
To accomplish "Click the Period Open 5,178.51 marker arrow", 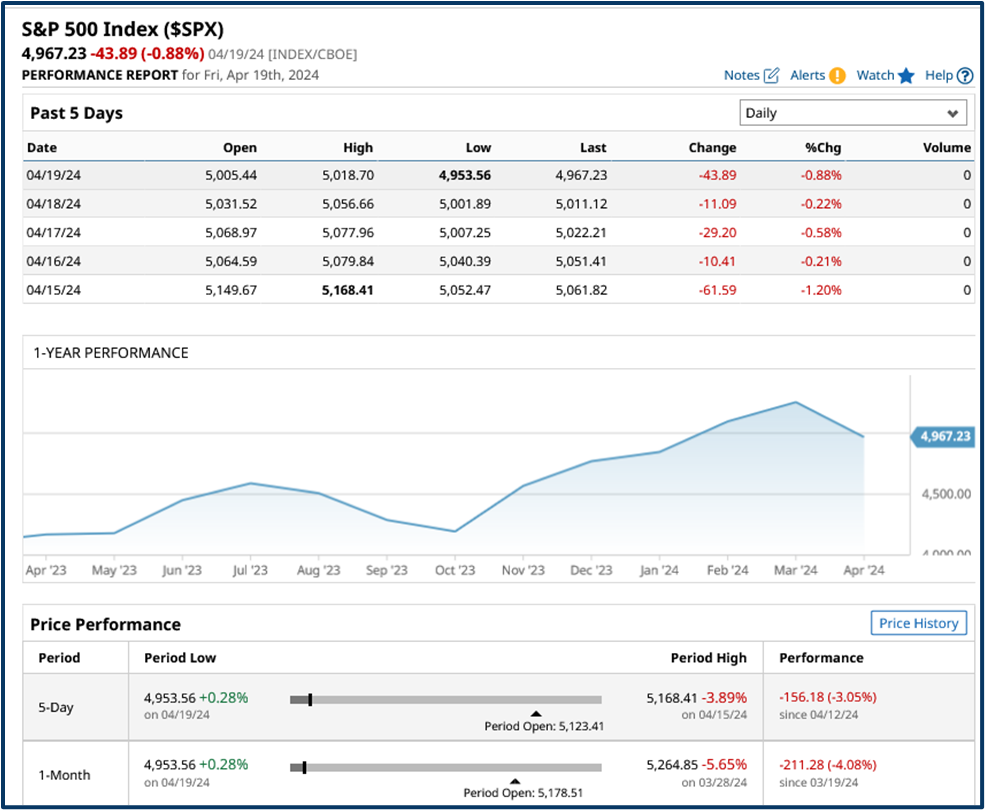I will 515,781.
